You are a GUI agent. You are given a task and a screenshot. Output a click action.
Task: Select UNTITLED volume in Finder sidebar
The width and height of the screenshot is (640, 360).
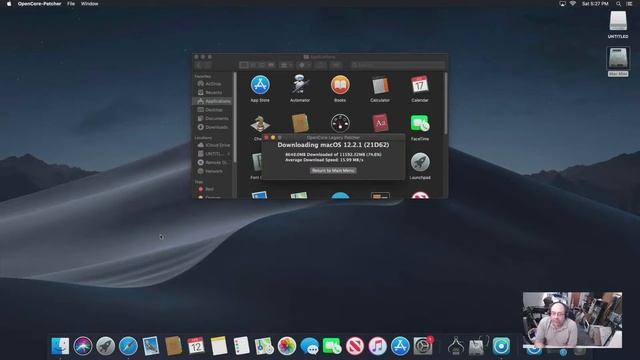point(211,154)
